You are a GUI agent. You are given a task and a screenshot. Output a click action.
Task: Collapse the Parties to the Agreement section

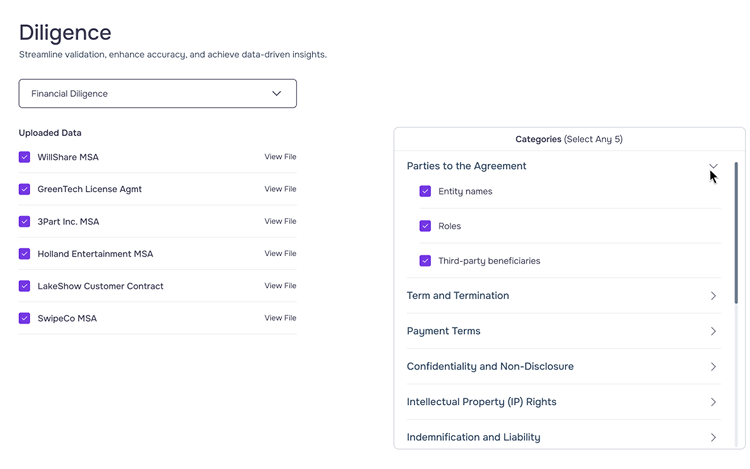coord(713,166)
